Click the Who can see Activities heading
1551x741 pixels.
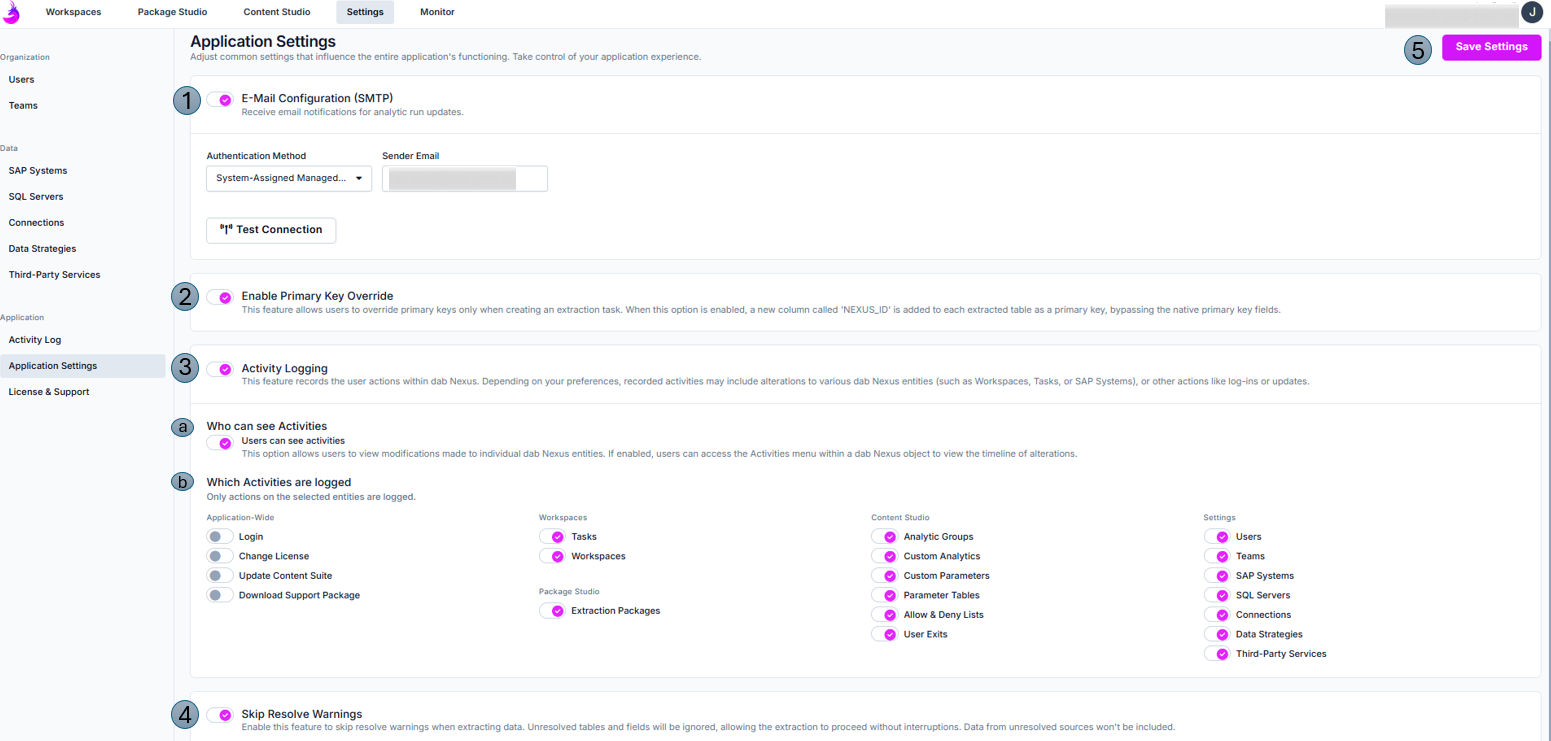[267, 426]
